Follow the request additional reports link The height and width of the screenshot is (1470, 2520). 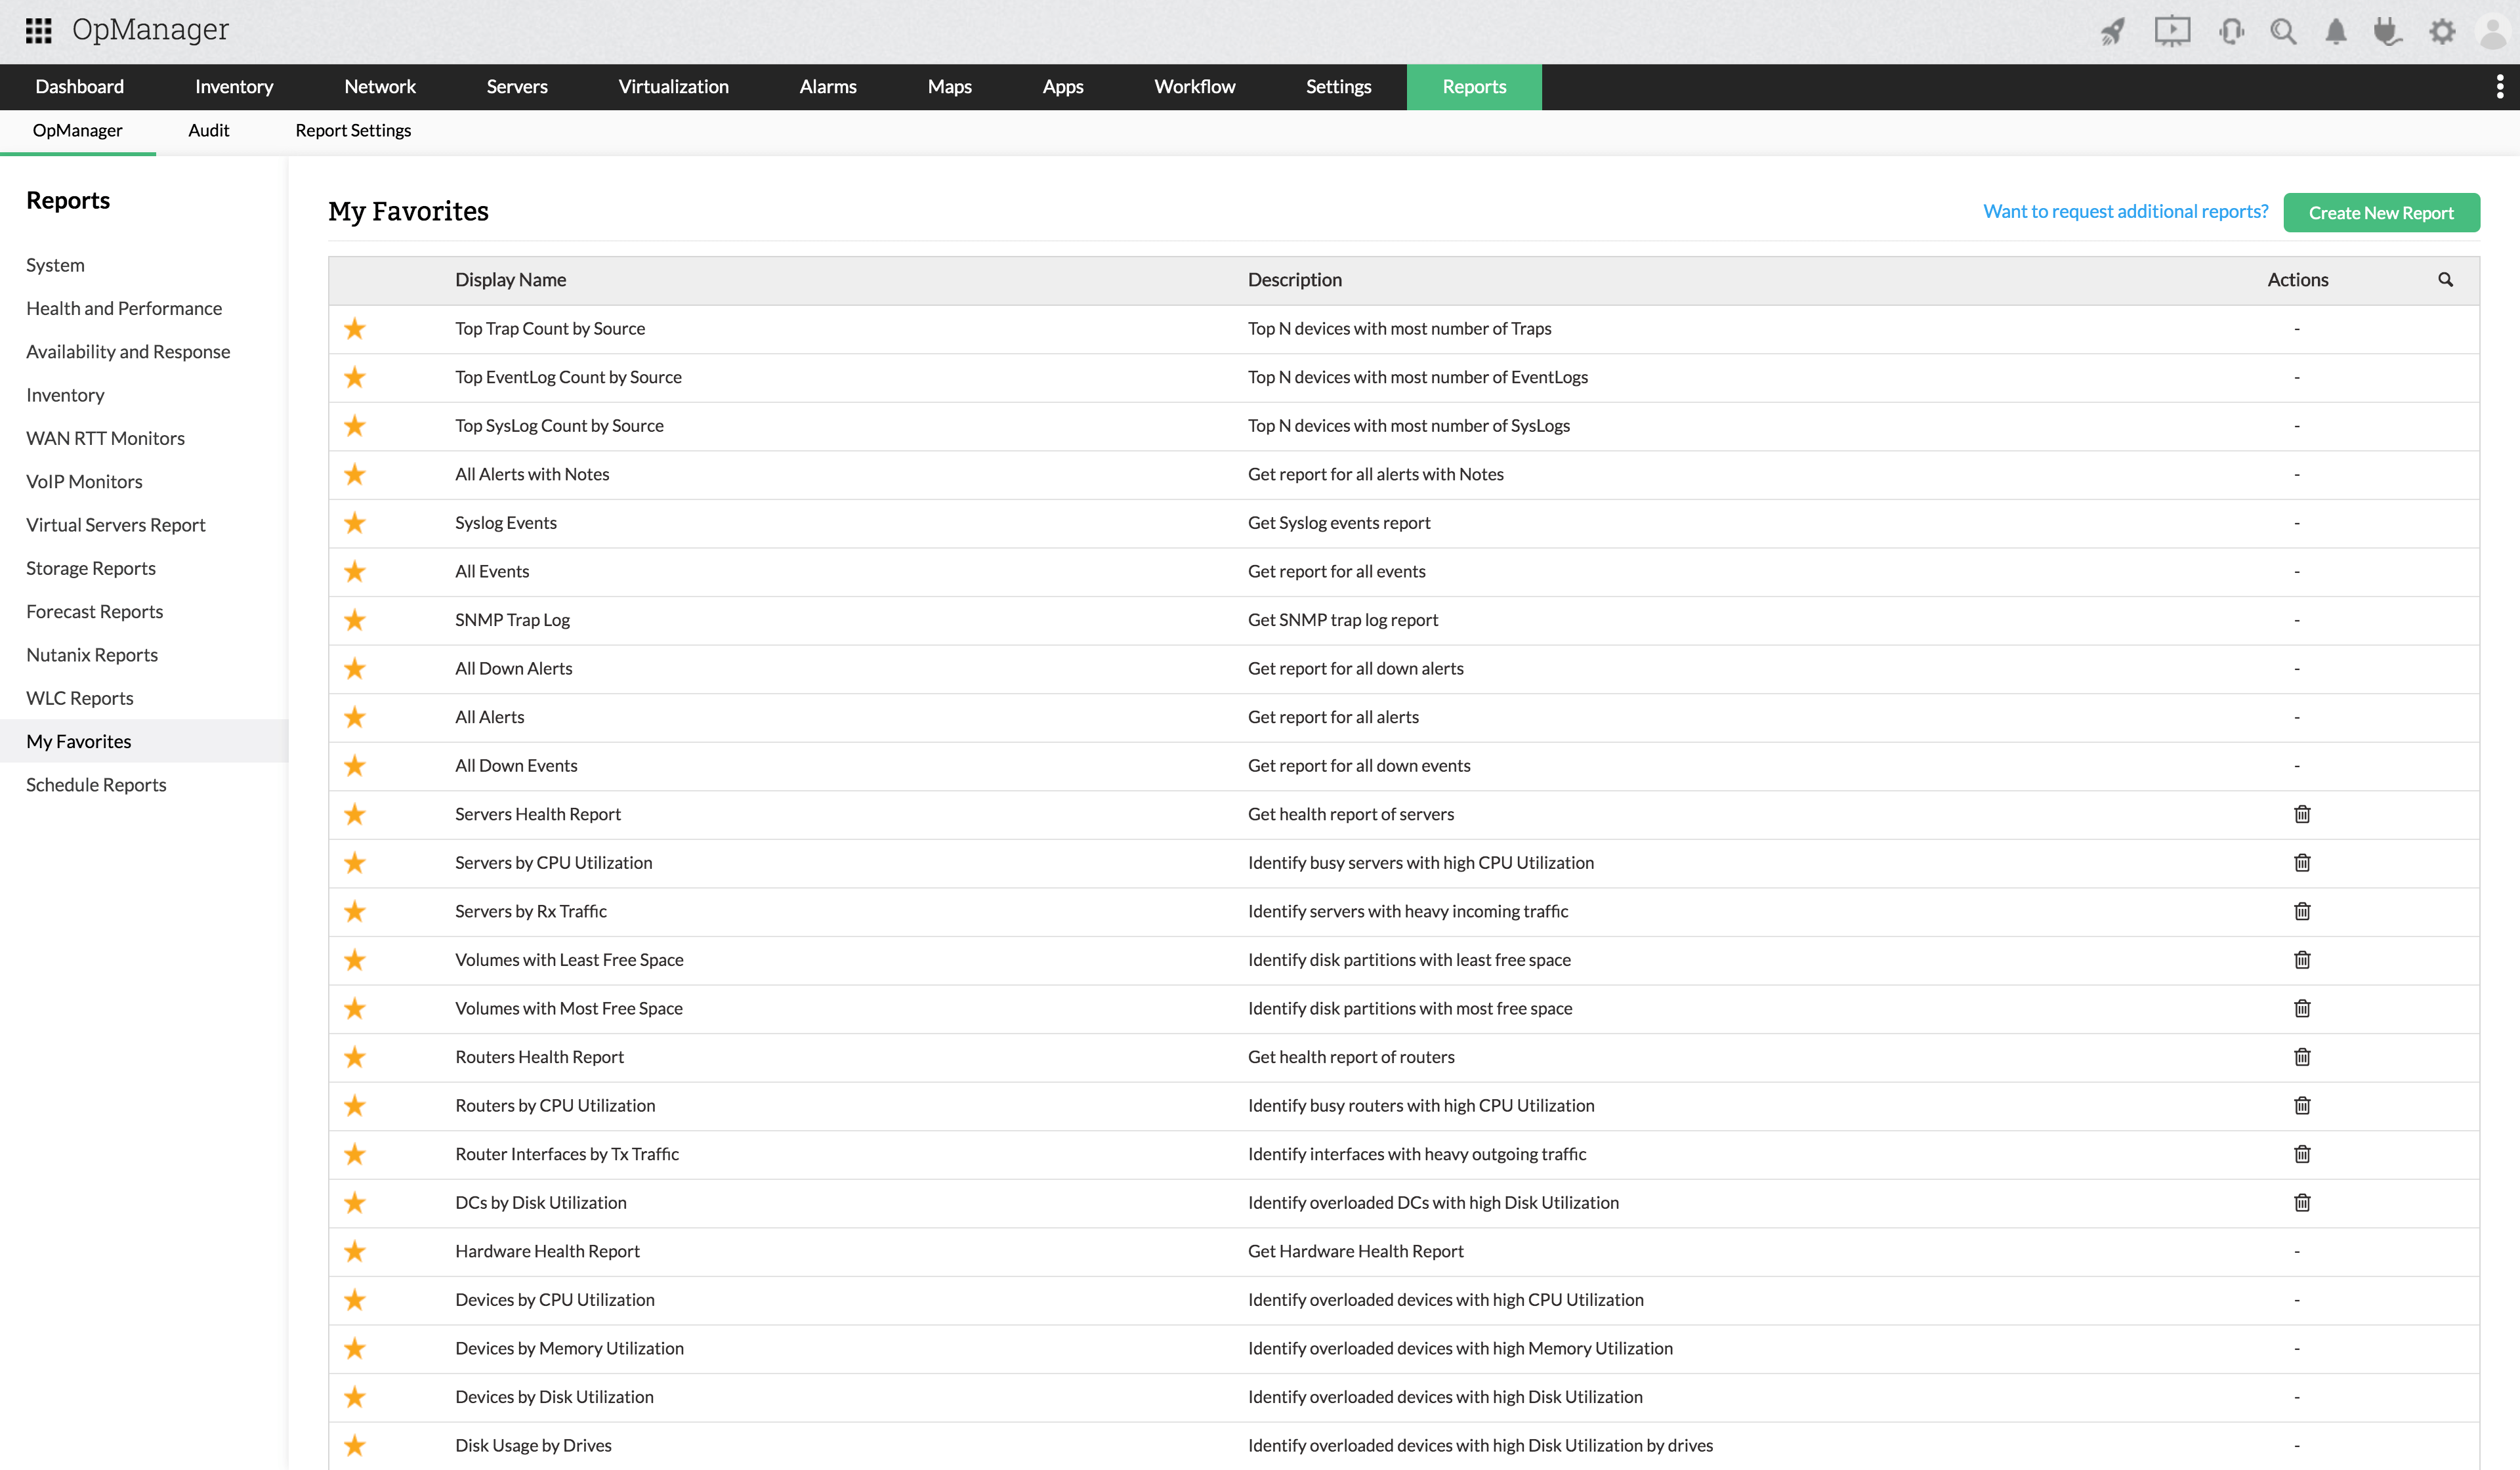coord(2125,211)
